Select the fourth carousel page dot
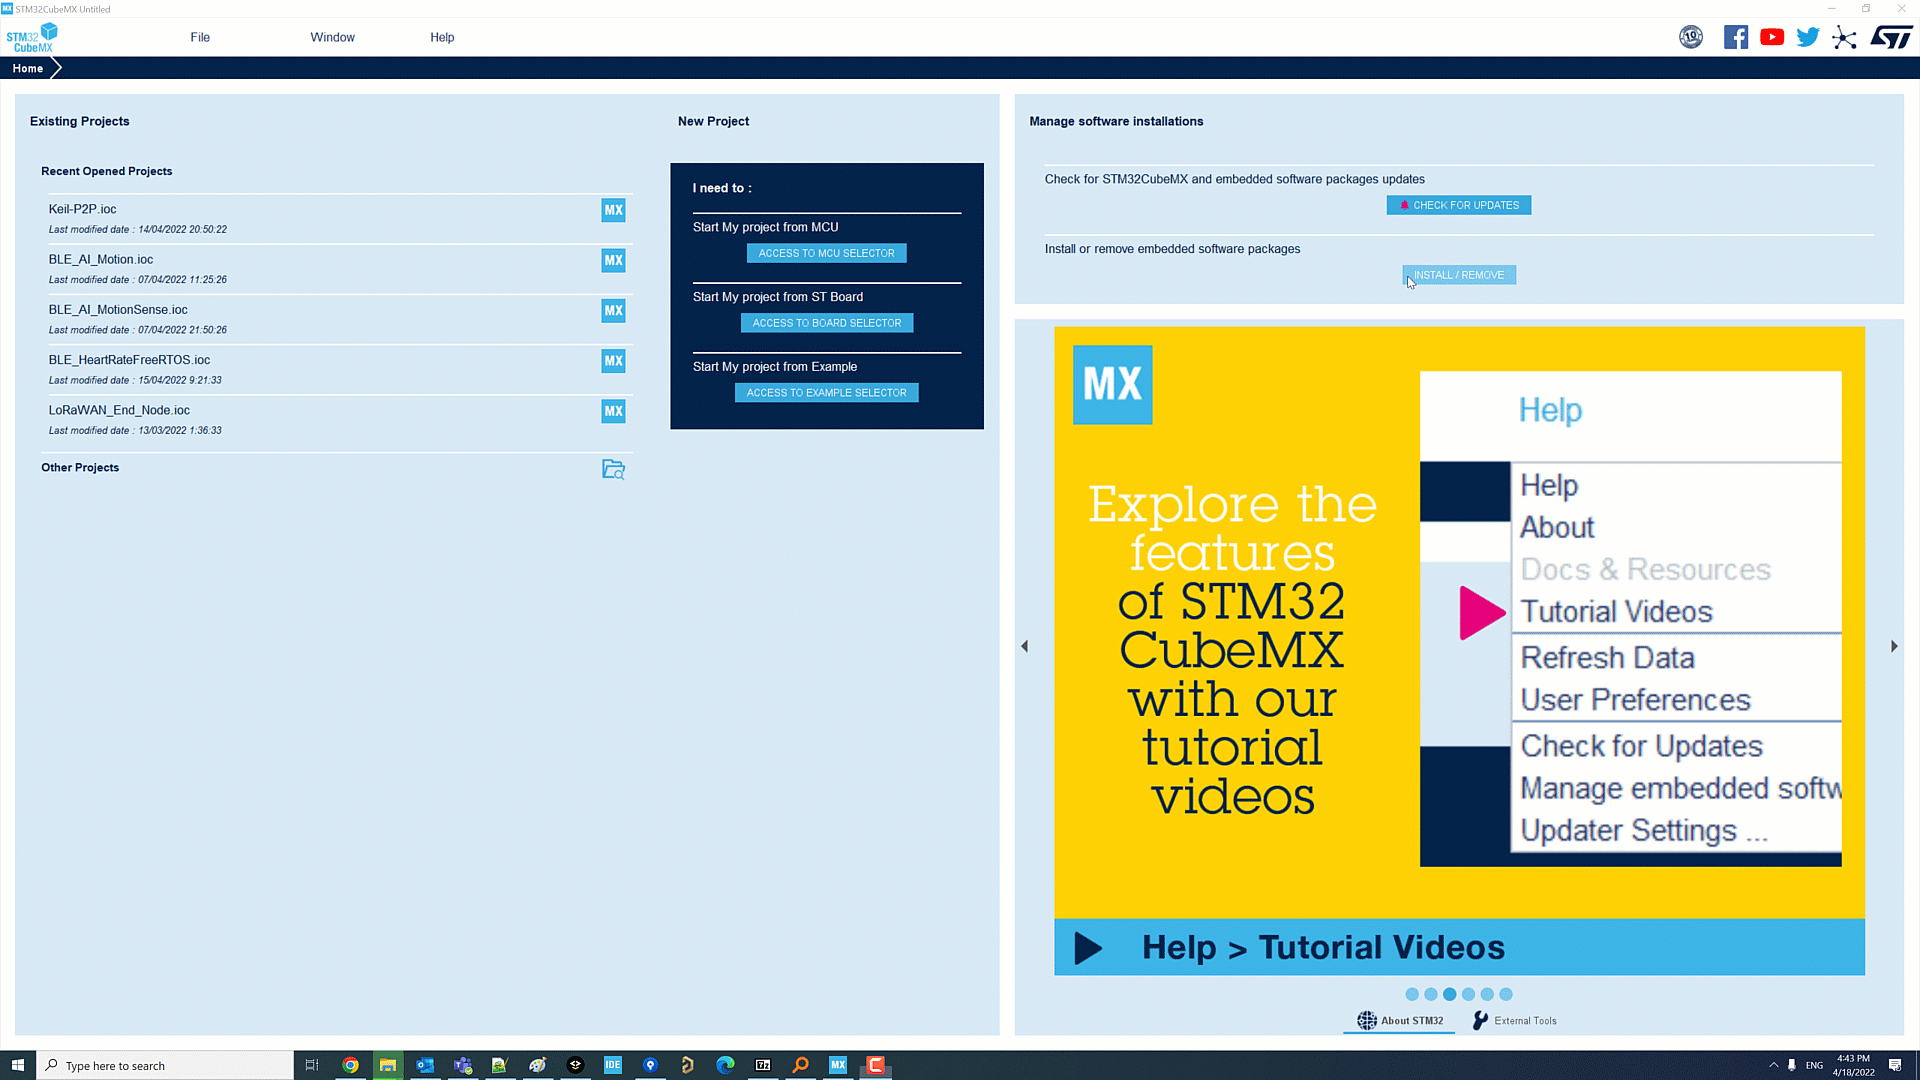 coord(1468,994)
